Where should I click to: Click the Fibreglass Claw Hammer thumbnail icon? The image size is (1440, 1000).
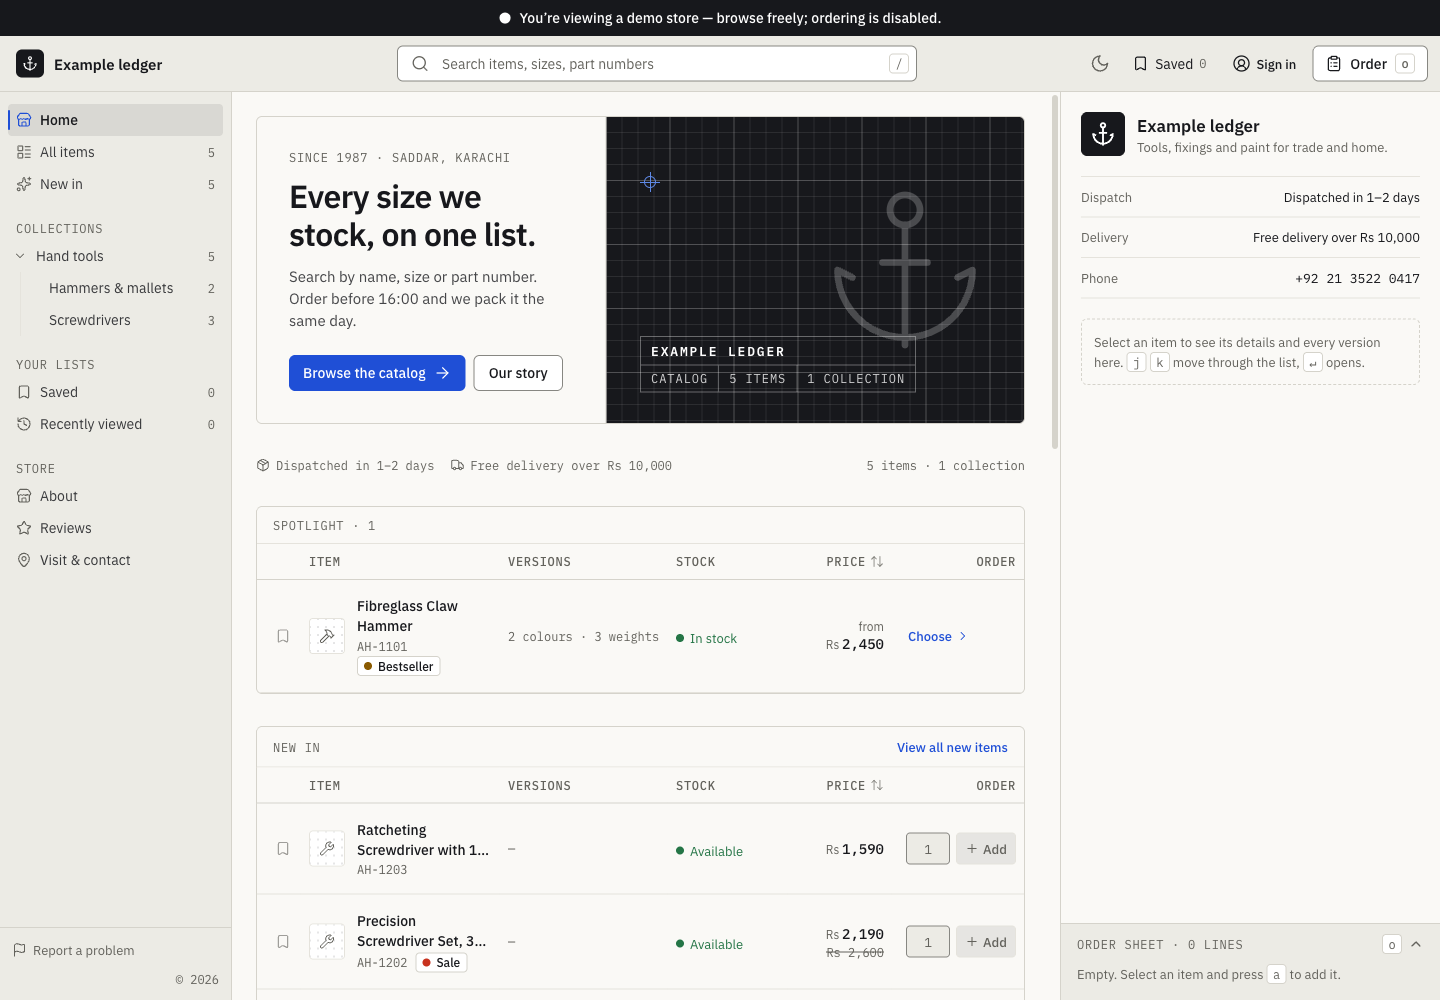click(x=327, y=636)
